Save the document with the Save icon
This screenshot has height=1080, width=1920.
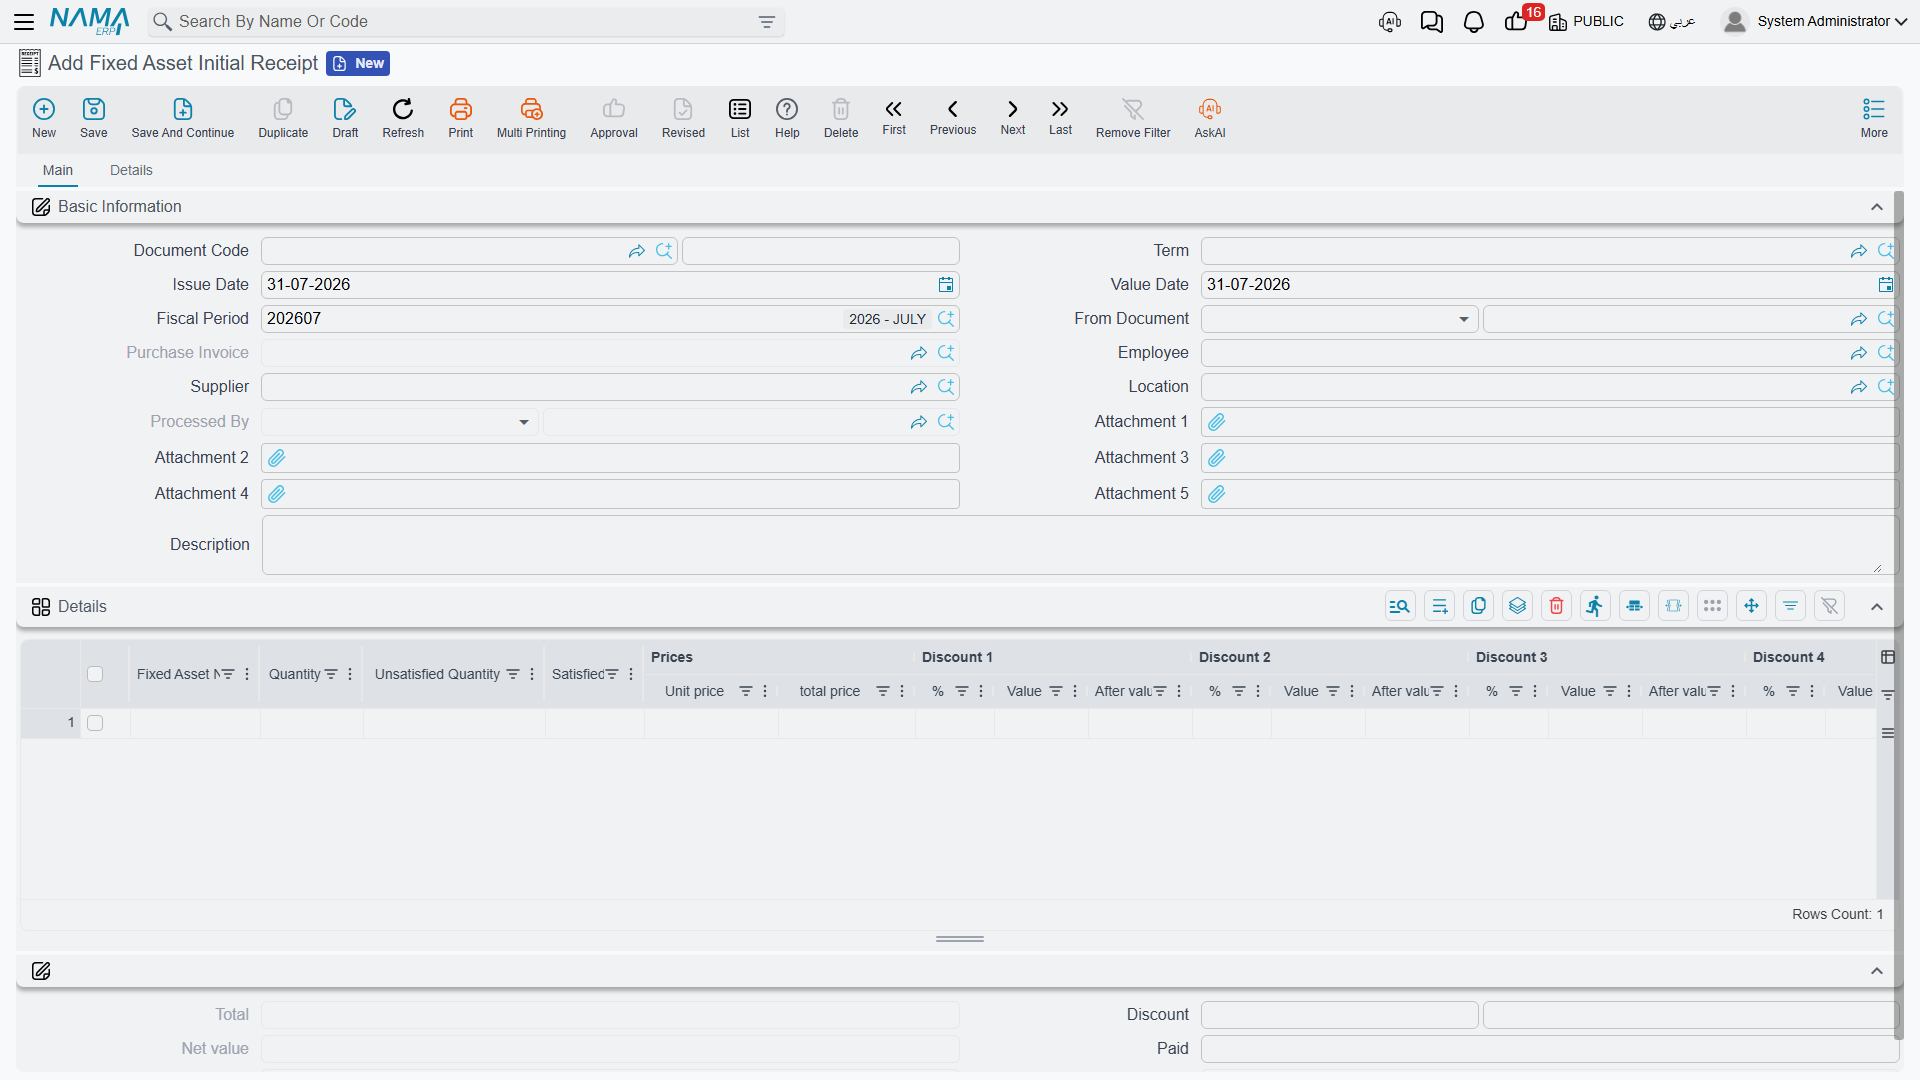tap(94, 117)
